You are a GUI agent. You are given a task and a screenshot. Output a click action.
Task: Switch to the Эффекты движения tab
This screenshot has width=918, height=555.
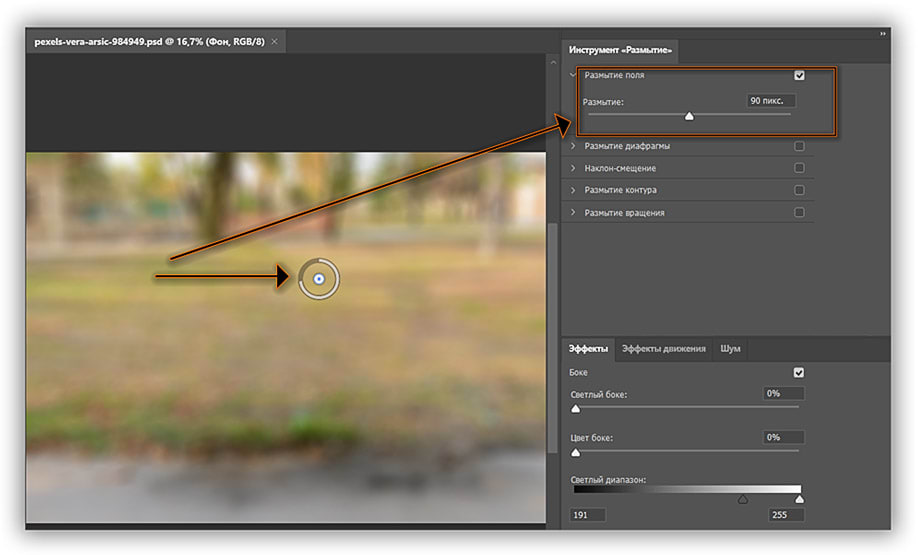[x=663, y=349]
